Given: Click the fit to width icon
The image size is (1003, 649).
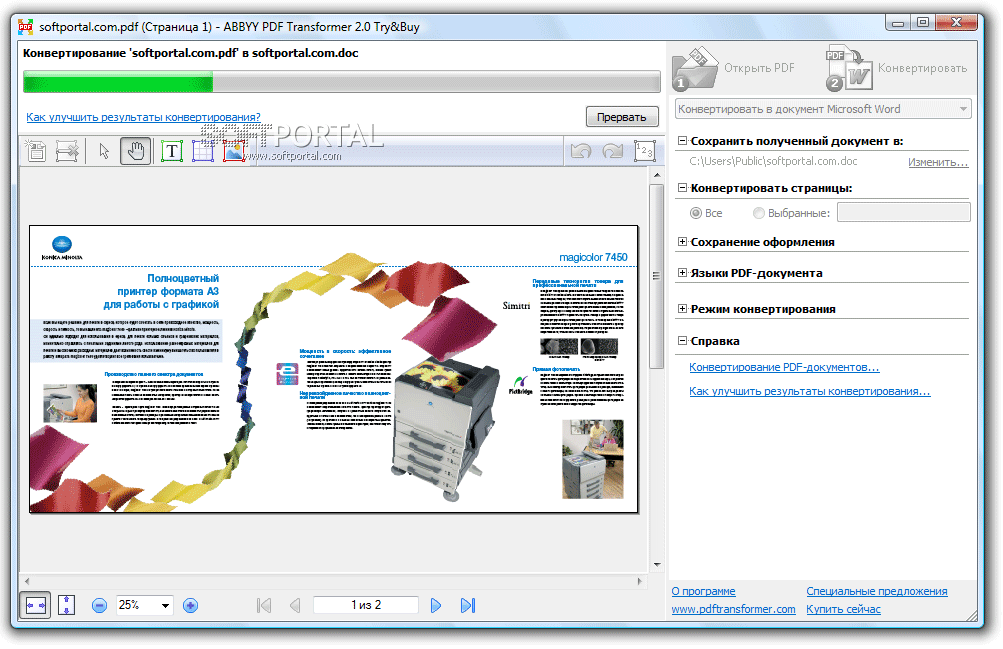Looking at the screenshot, I should tap(36, 606).
